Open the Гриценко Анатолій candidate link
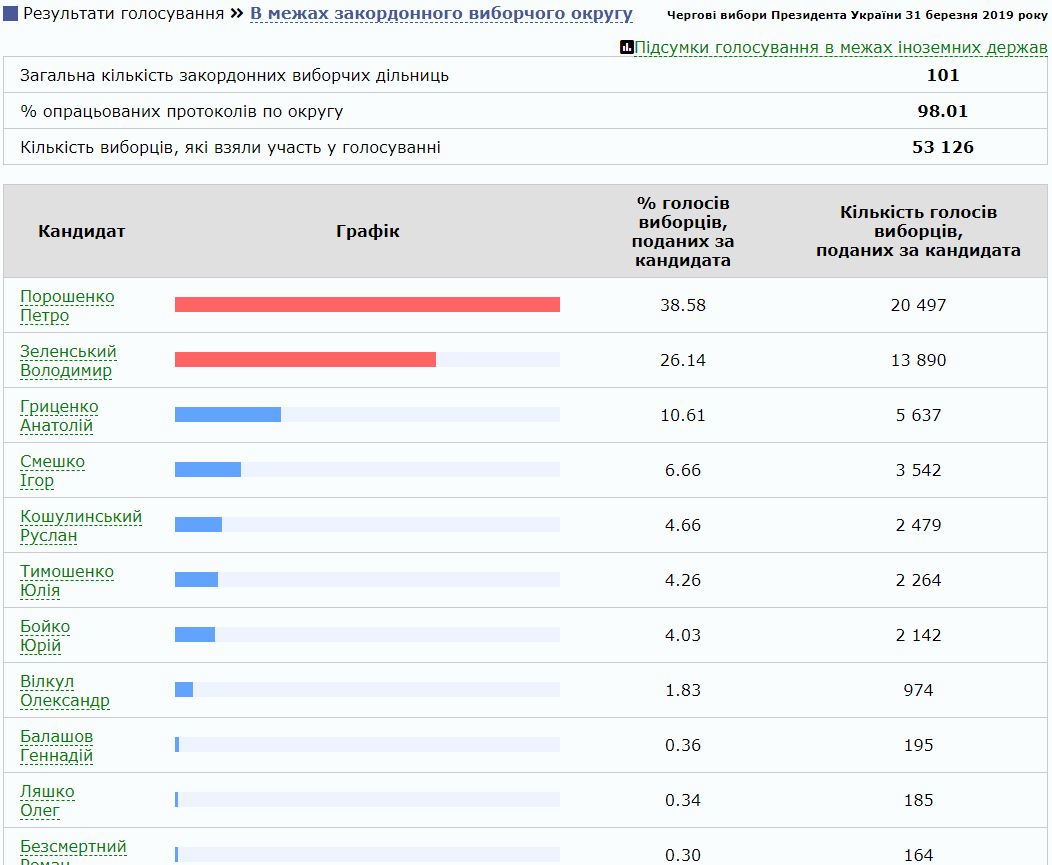 point(59,416)
